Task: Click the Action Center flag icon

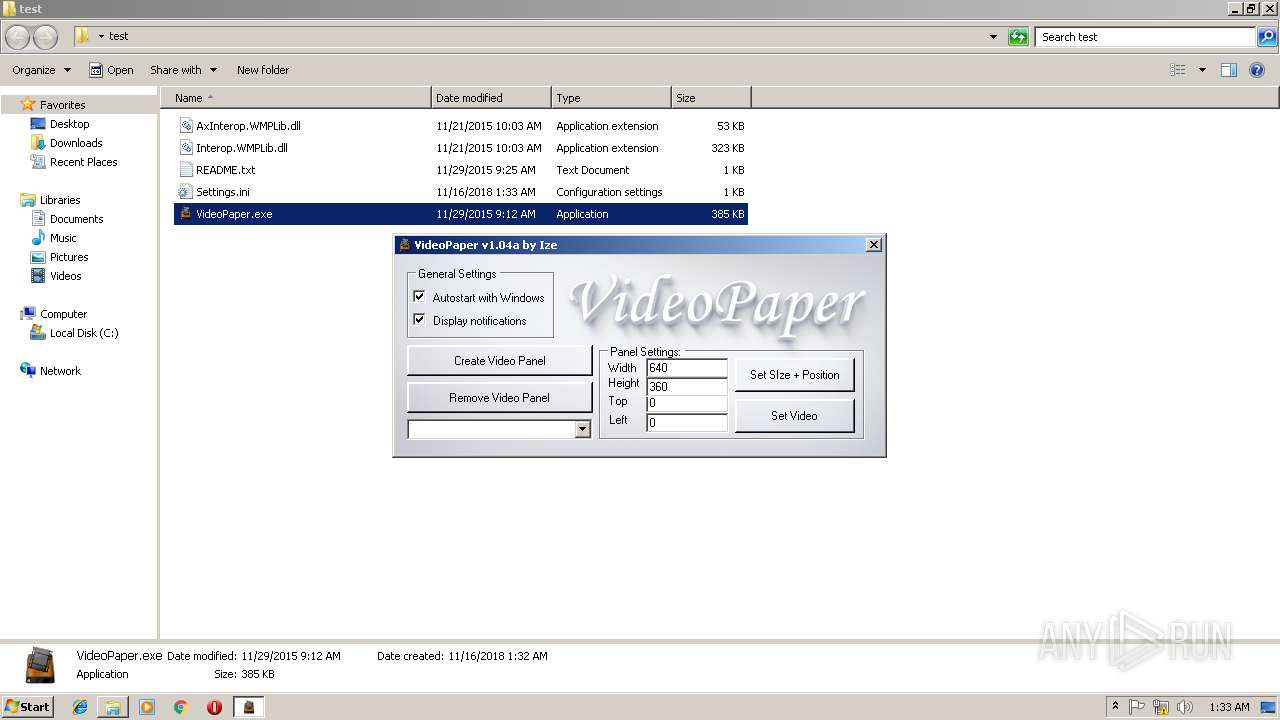Action: click(1137, 707)
